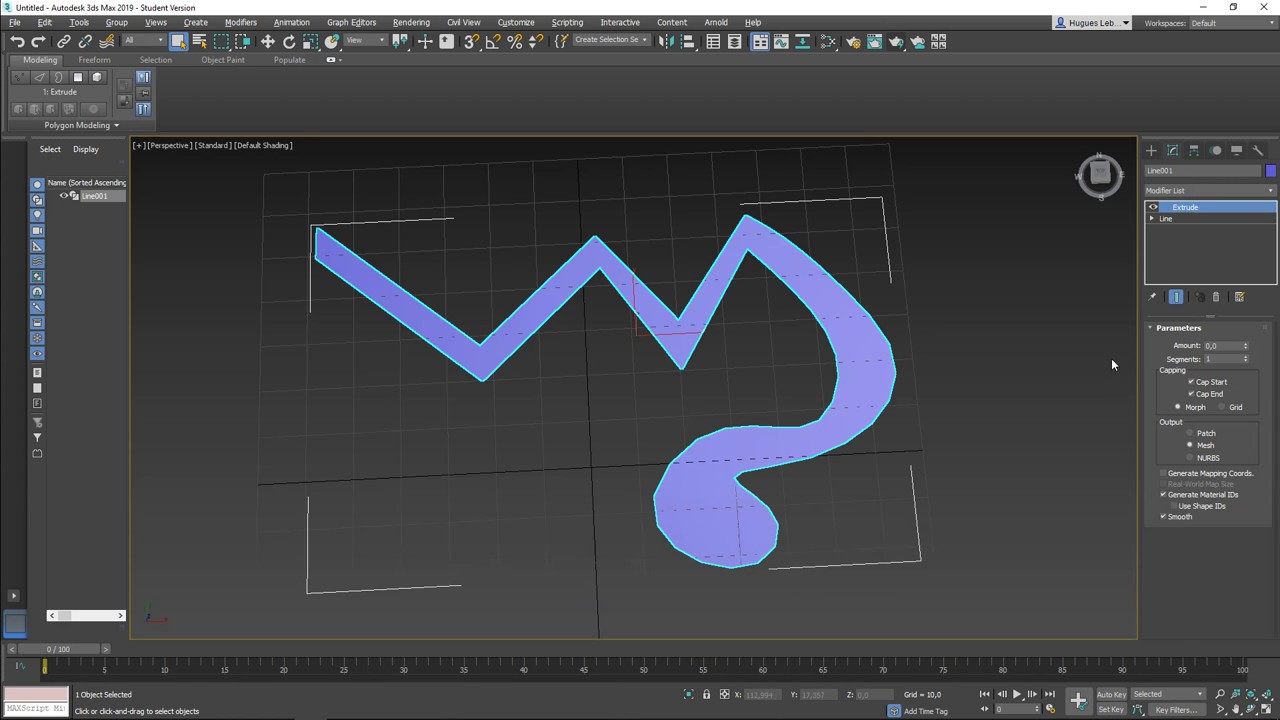Activate the Select and Move tool

(x=267, y=41)
